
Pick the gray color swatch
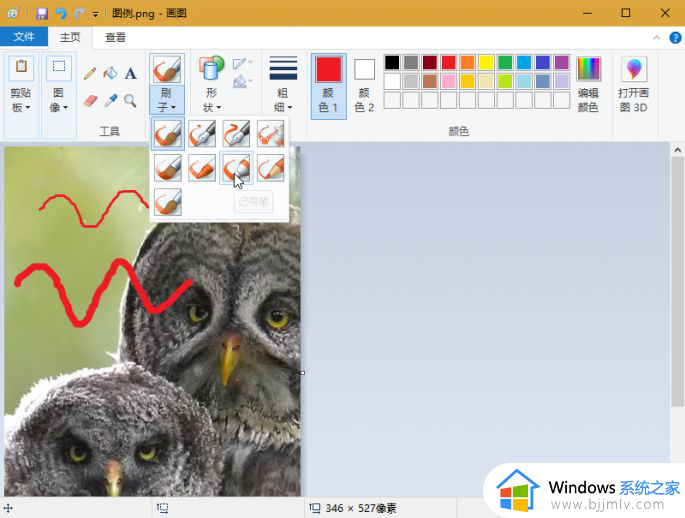click(411, 62)
